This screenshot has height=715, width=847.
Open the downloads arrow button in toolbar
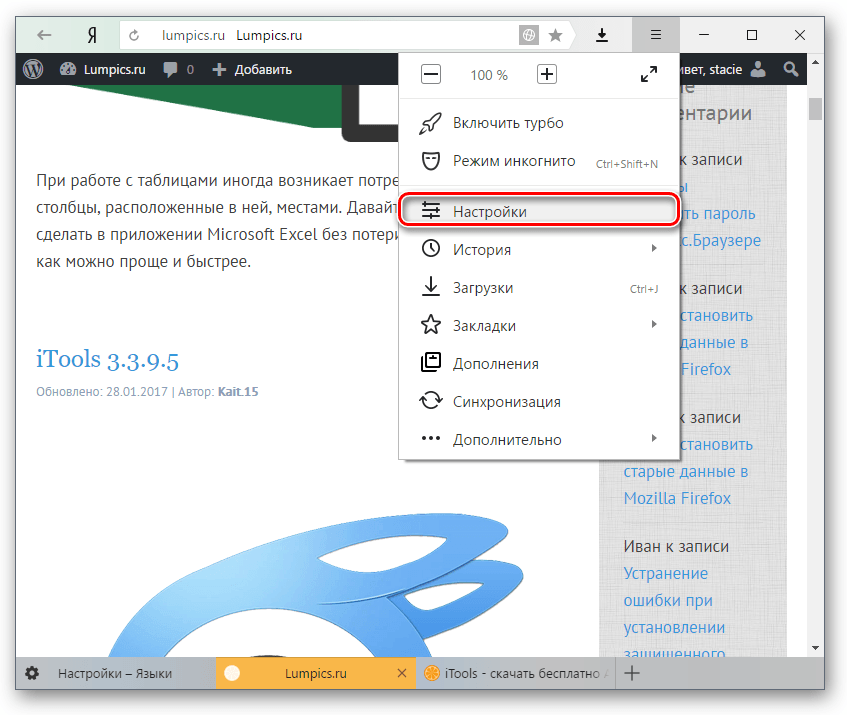pyautogui.click(x=602, y=35)
